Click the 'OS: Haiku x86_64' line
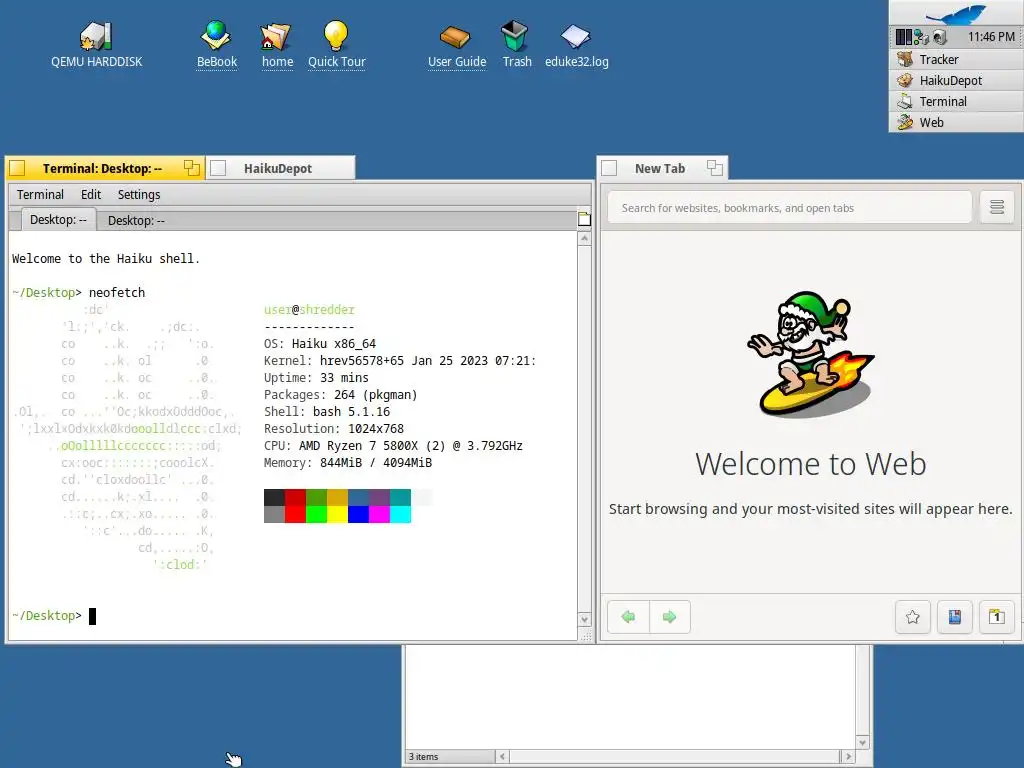 point(320,344)
